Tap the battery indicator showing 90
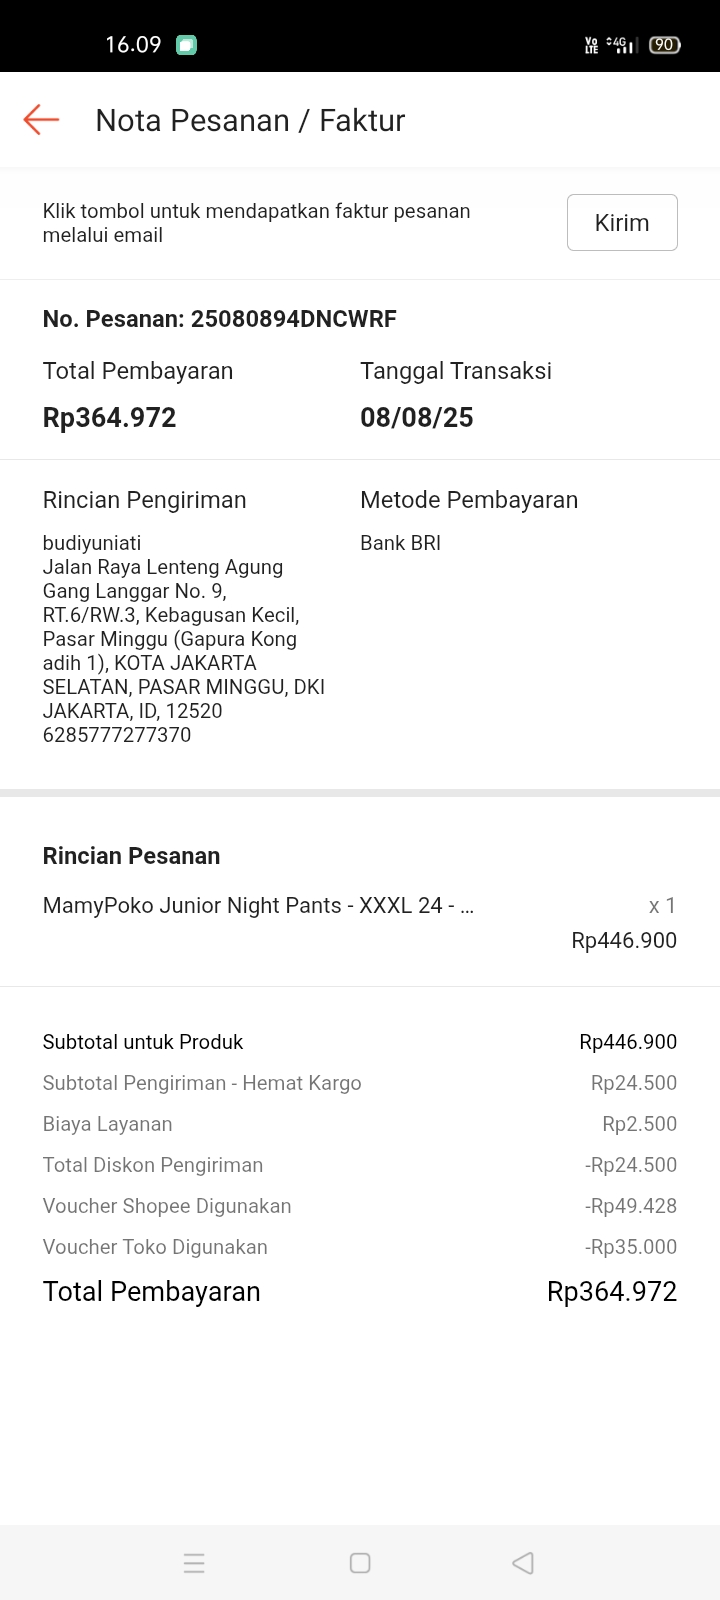Screen dimensions: 720x1600 [665, 45]
